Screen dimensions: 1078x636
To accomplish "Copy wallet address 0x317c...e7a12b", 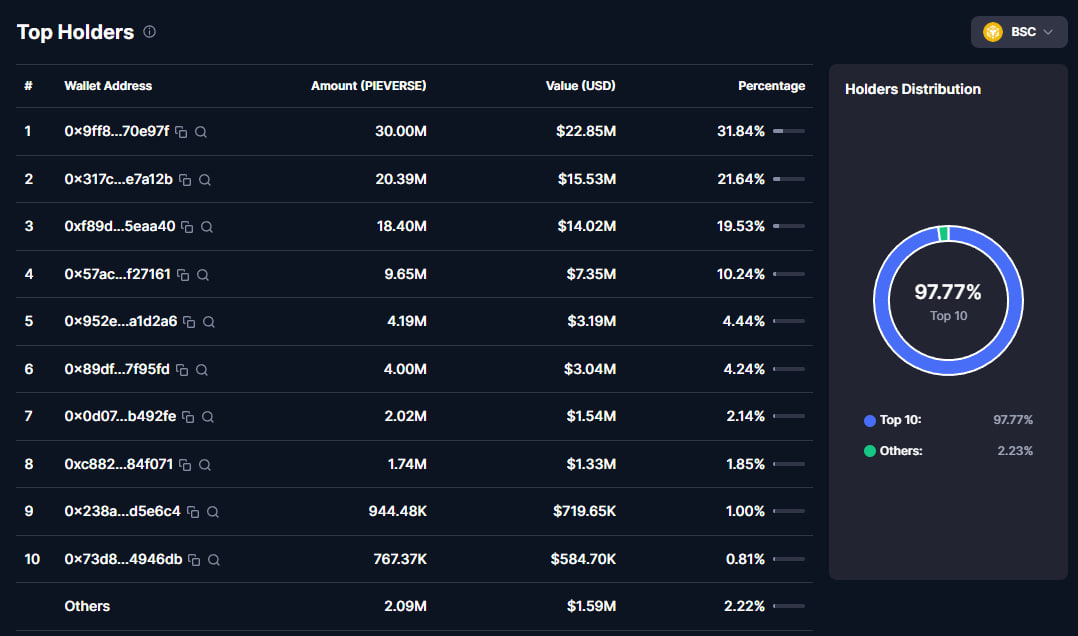I will [185, 180].
